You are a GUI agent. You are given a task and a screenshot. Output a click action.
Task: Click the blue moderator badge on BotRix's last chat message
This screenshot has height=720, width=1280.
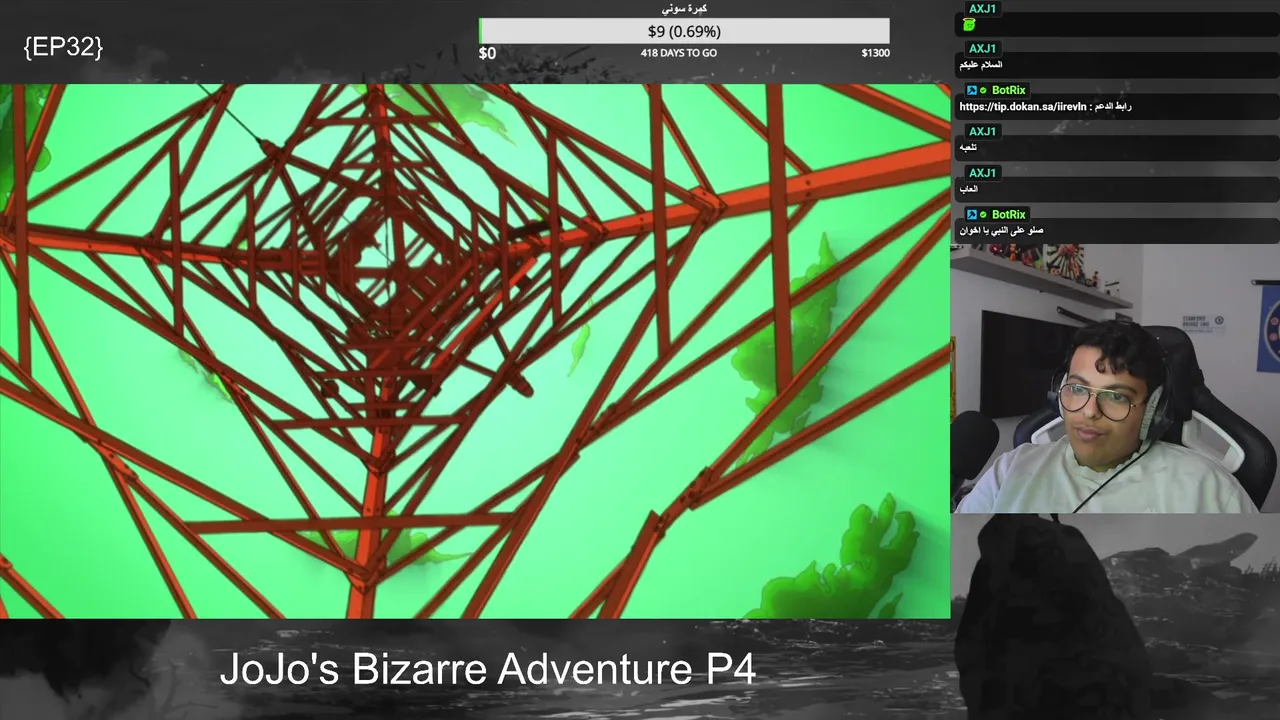pyautogui.click(x=971, y=214)
